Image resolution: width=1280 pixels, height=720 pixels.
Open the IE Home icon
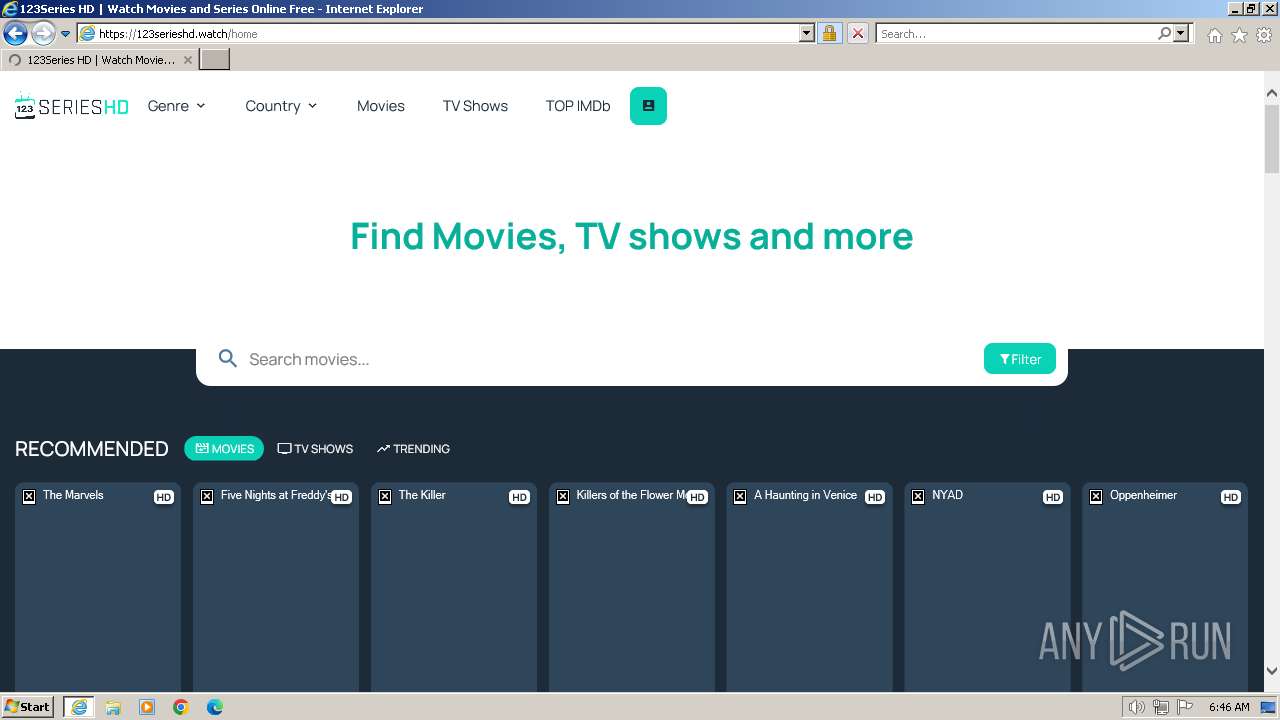pos(1214,35)
